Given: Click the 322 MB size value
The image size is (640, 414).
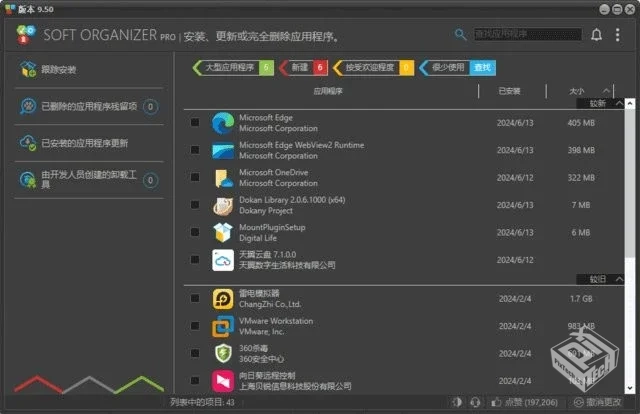Looking at the screenshot, I should pyautogui.click(x=581, y=178).
